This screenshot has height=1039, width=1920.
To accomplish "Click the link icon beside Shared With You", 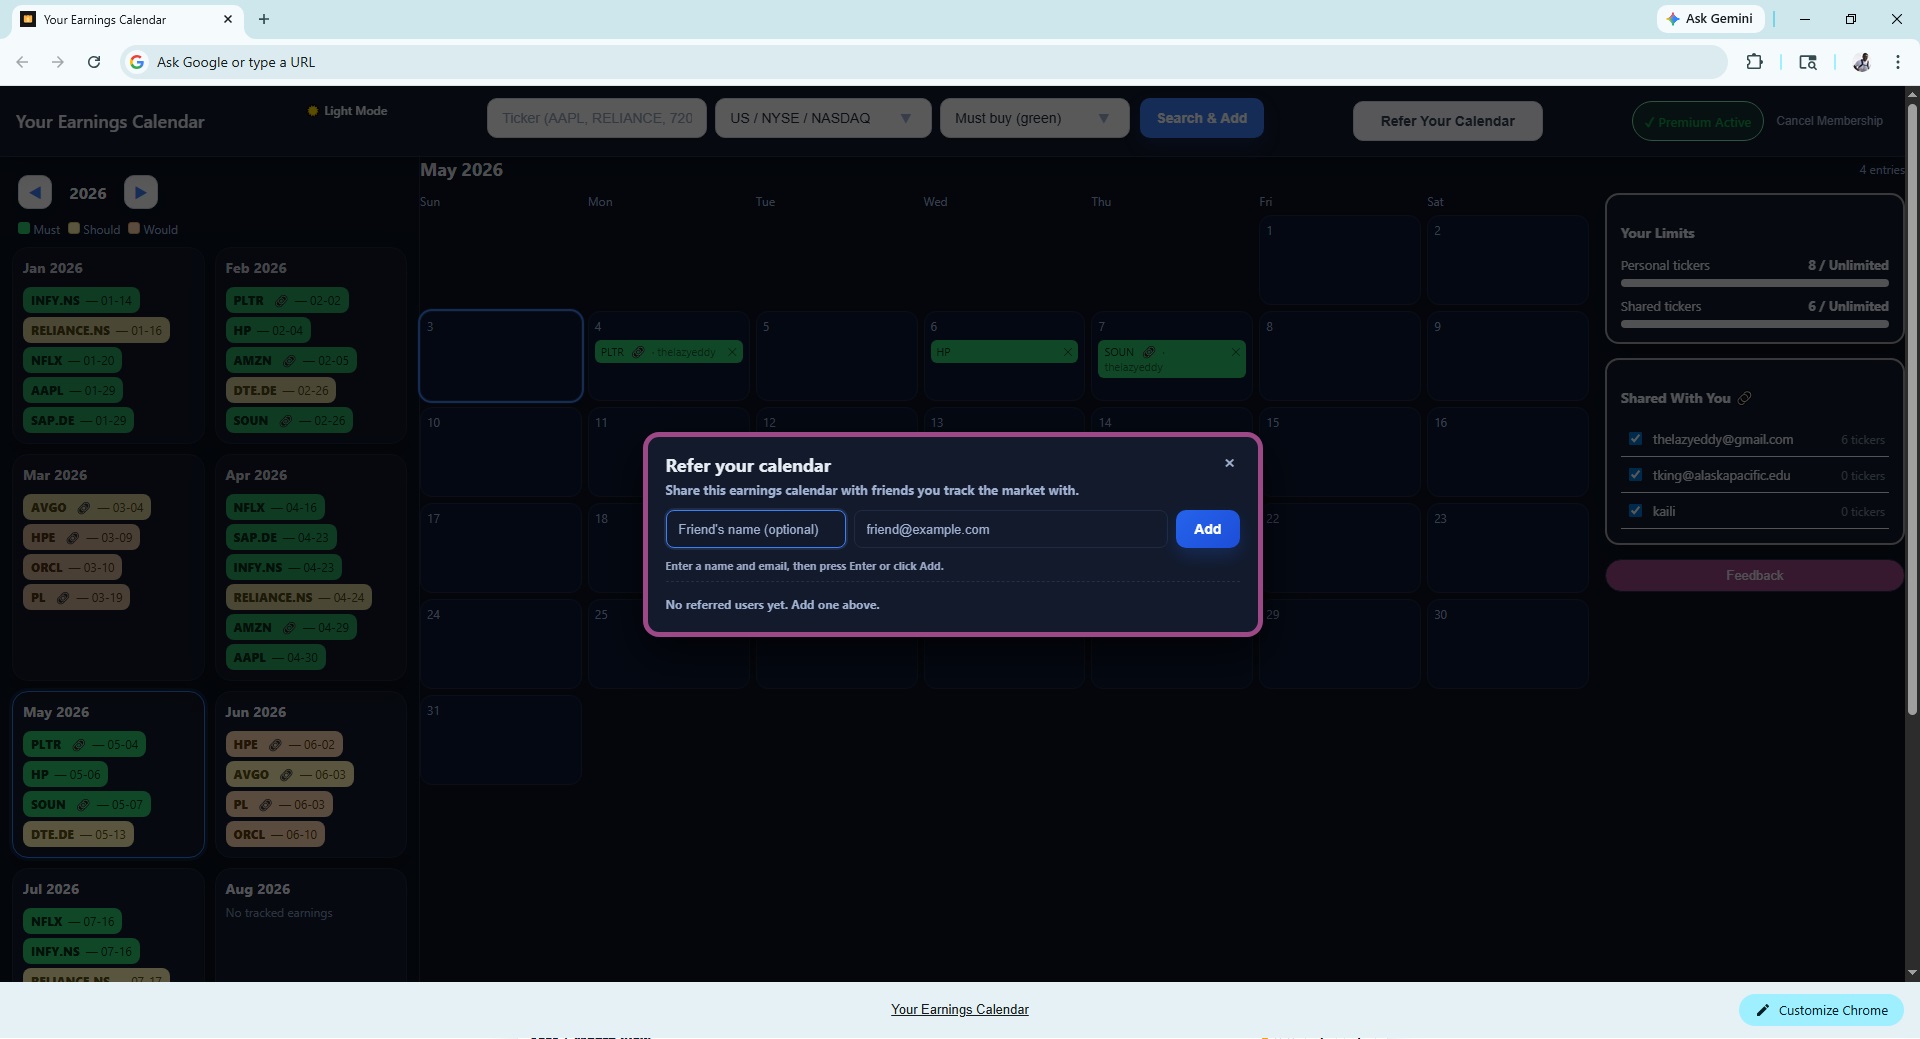I will [x=1744, y=398].
